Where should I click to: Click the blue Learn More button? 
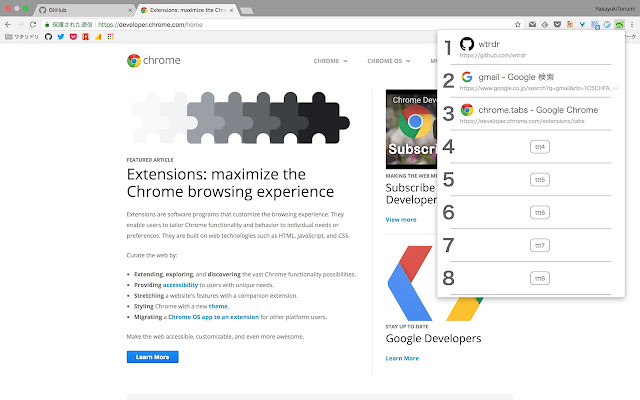tap(152, 357)
